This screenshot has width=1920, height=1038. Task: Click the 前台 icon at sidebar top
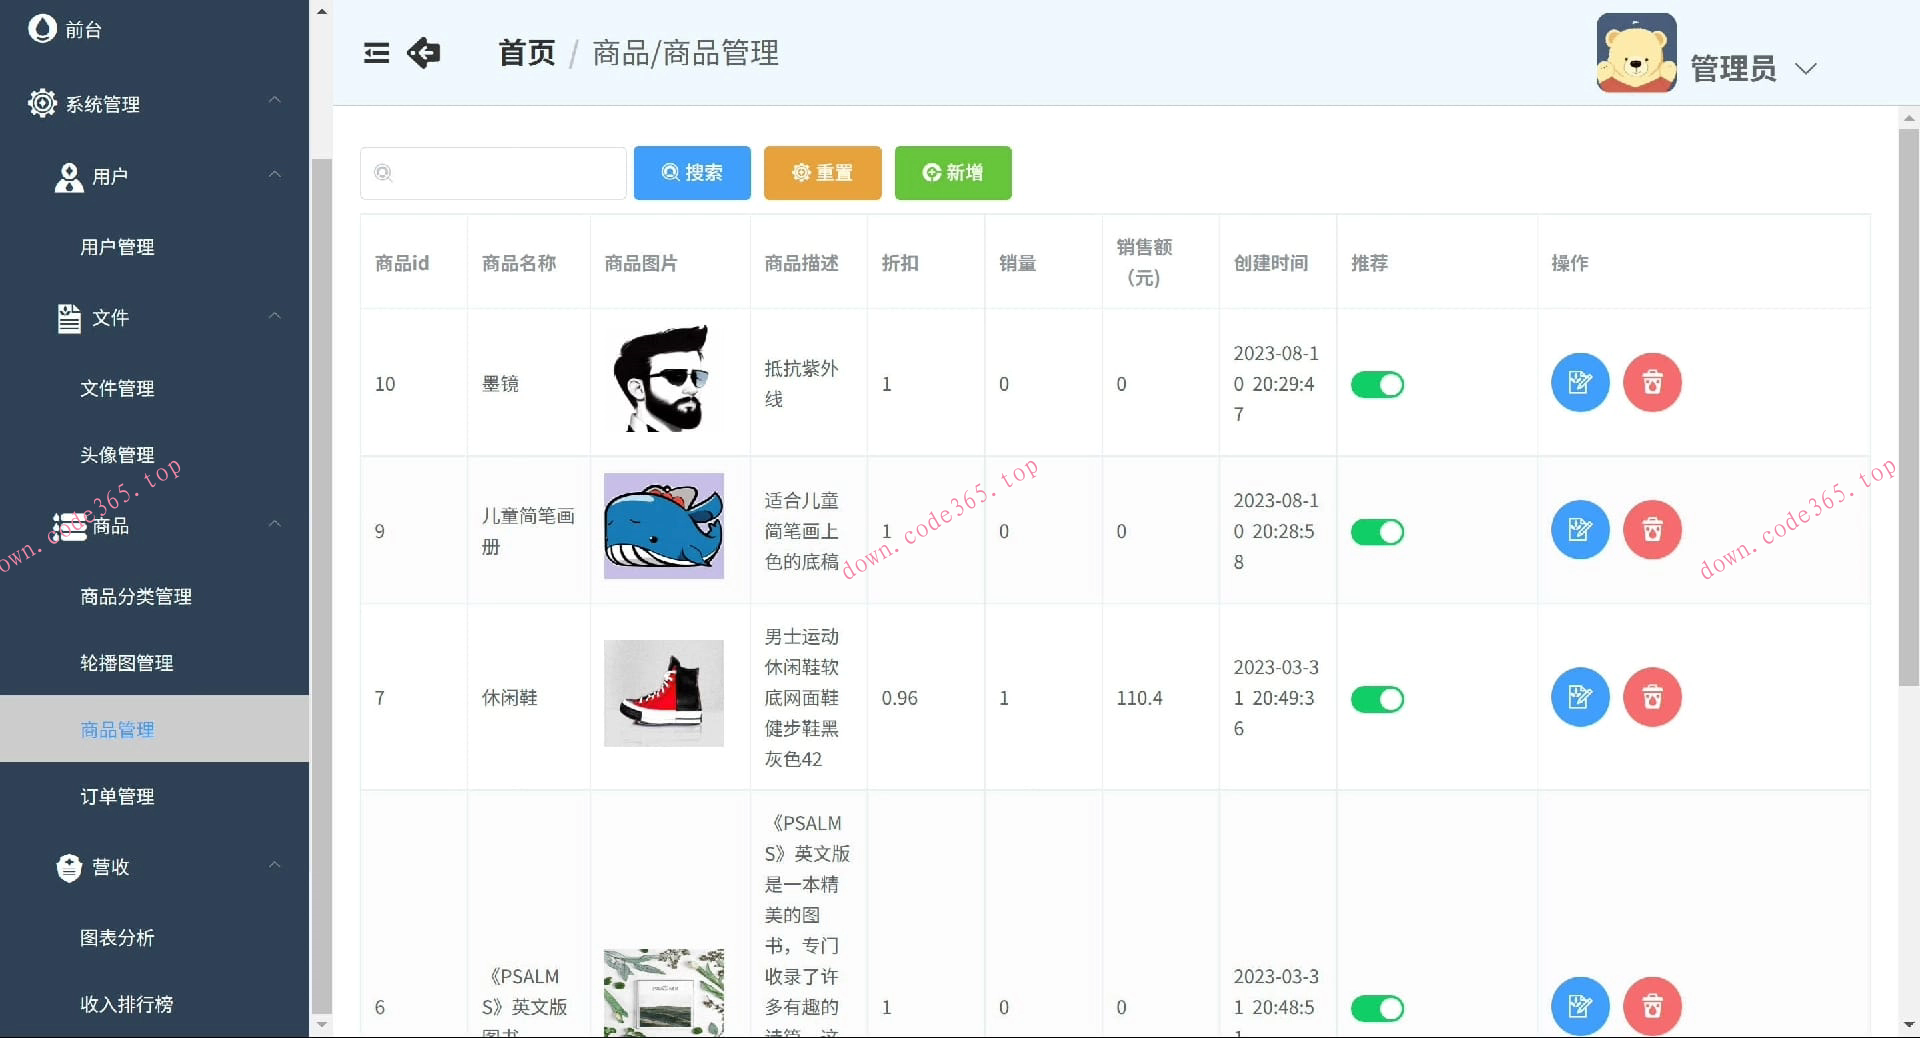(x=41, y=28)
